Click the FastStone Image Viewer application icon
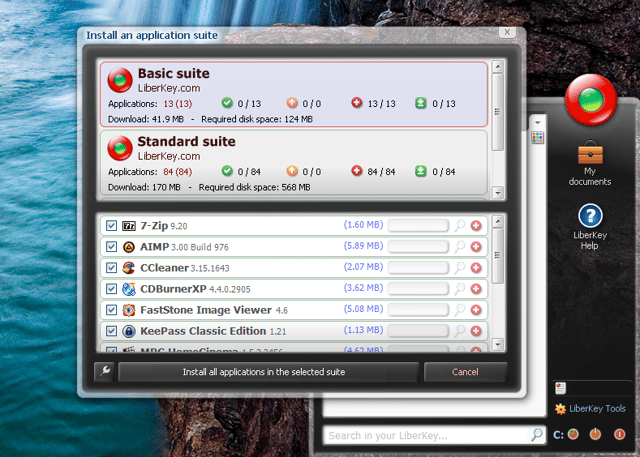 click(x=129, y=310)
